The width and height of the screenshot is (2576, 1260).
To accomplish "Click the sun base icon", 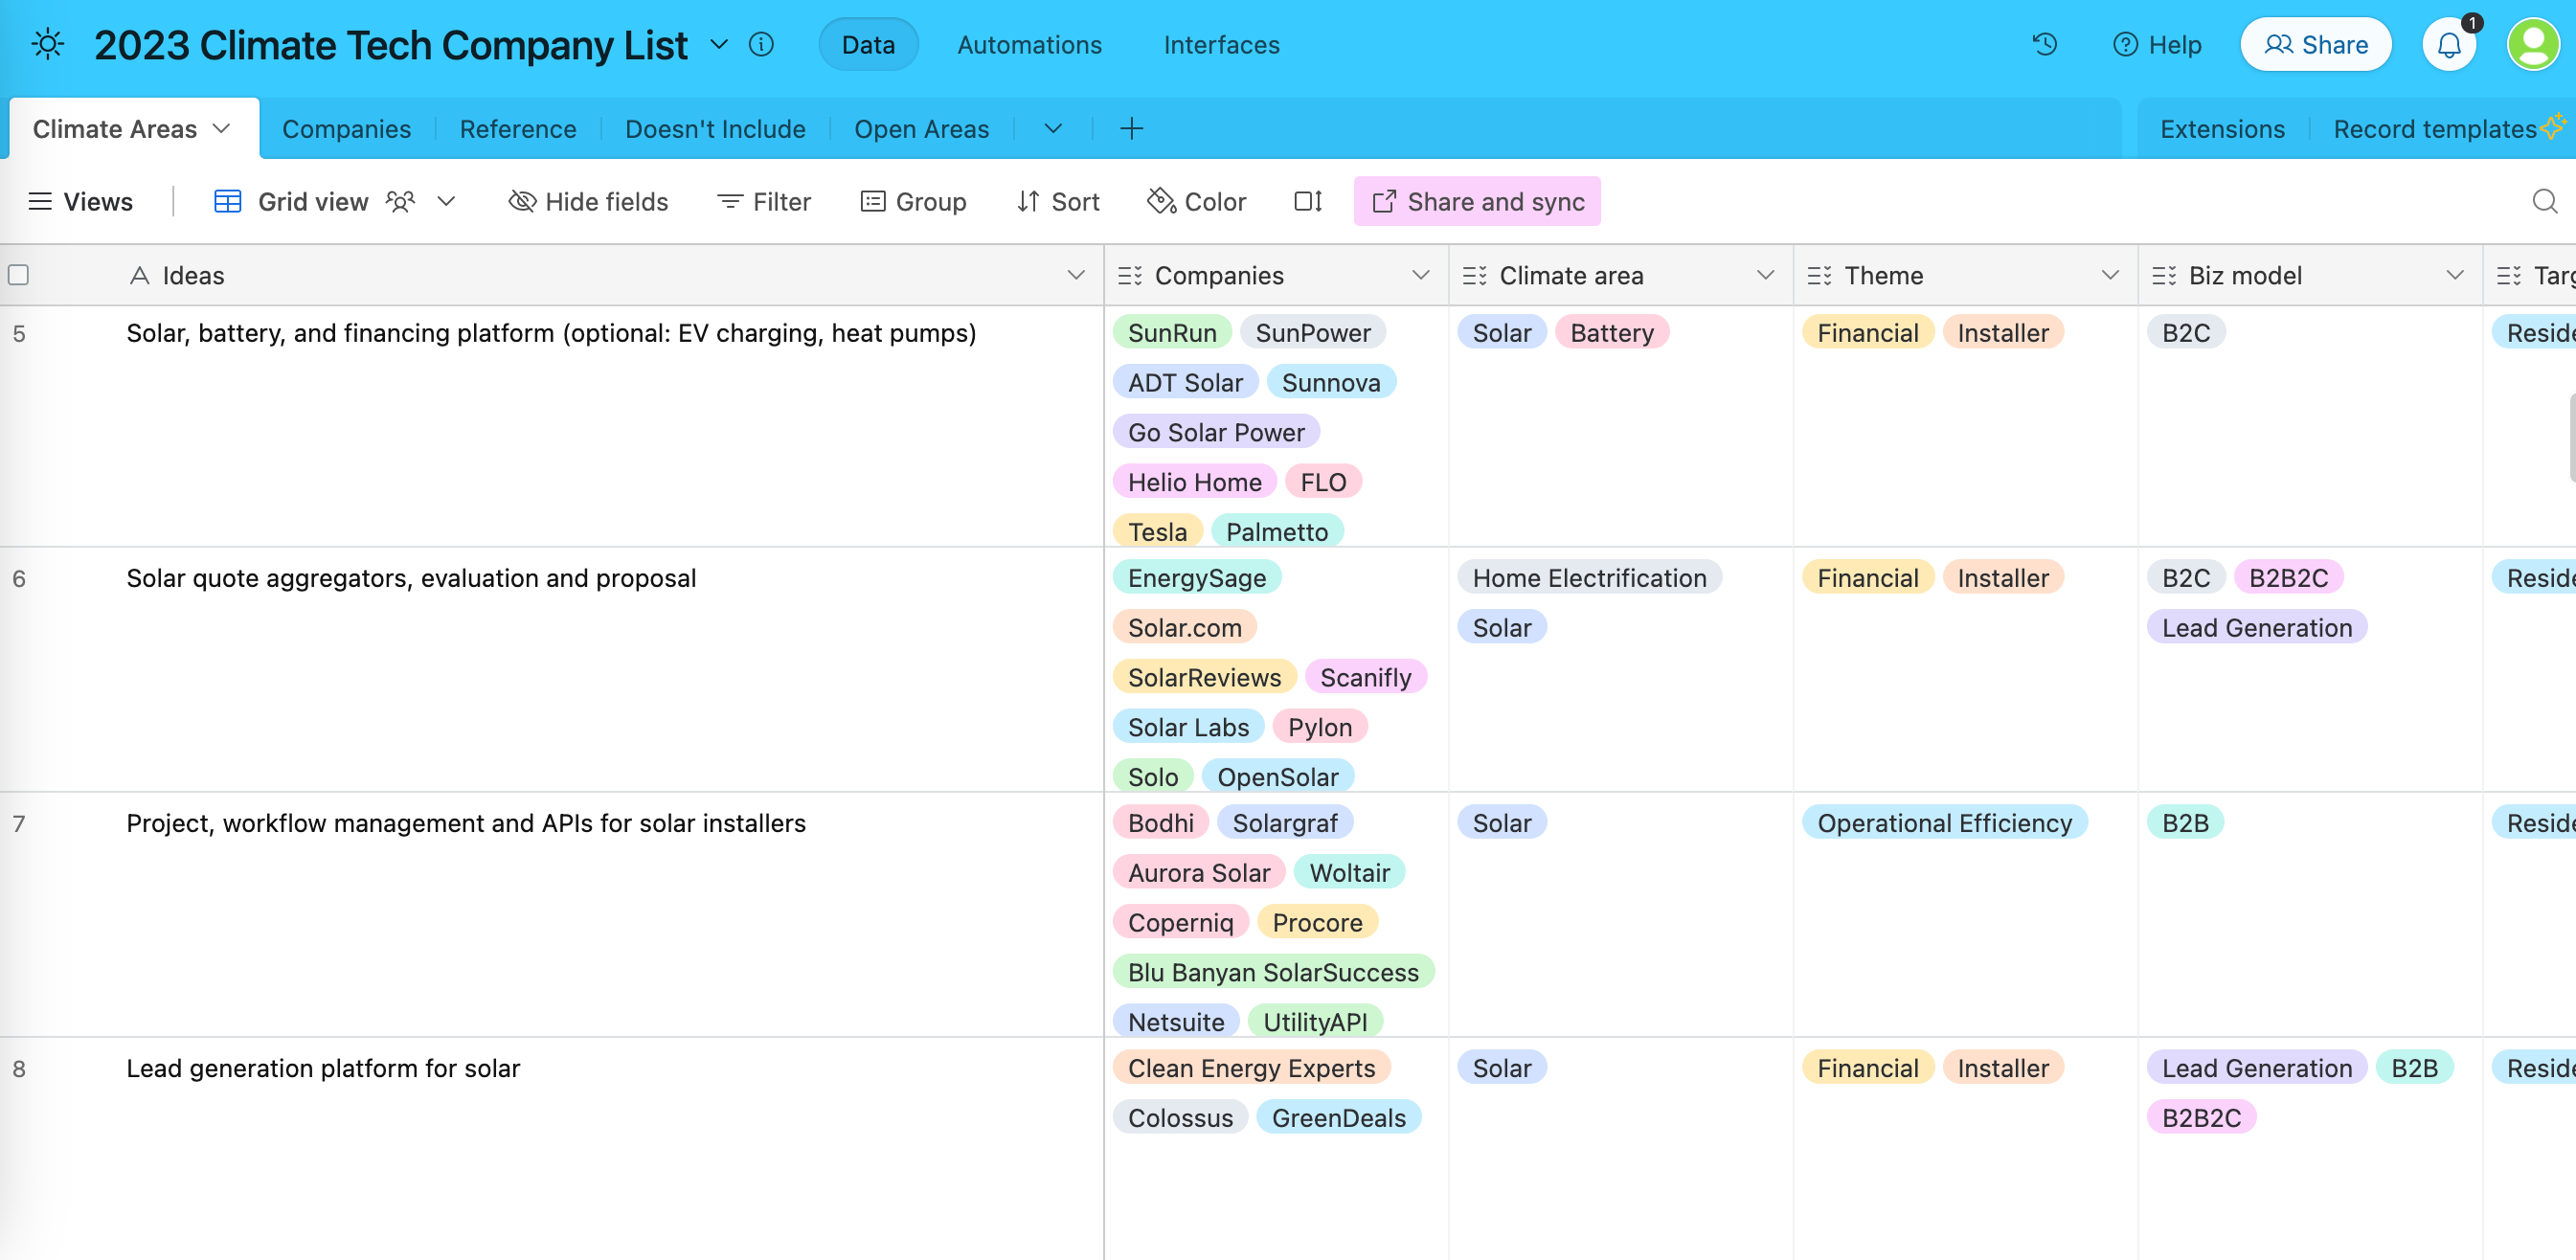I will point(48,44).
